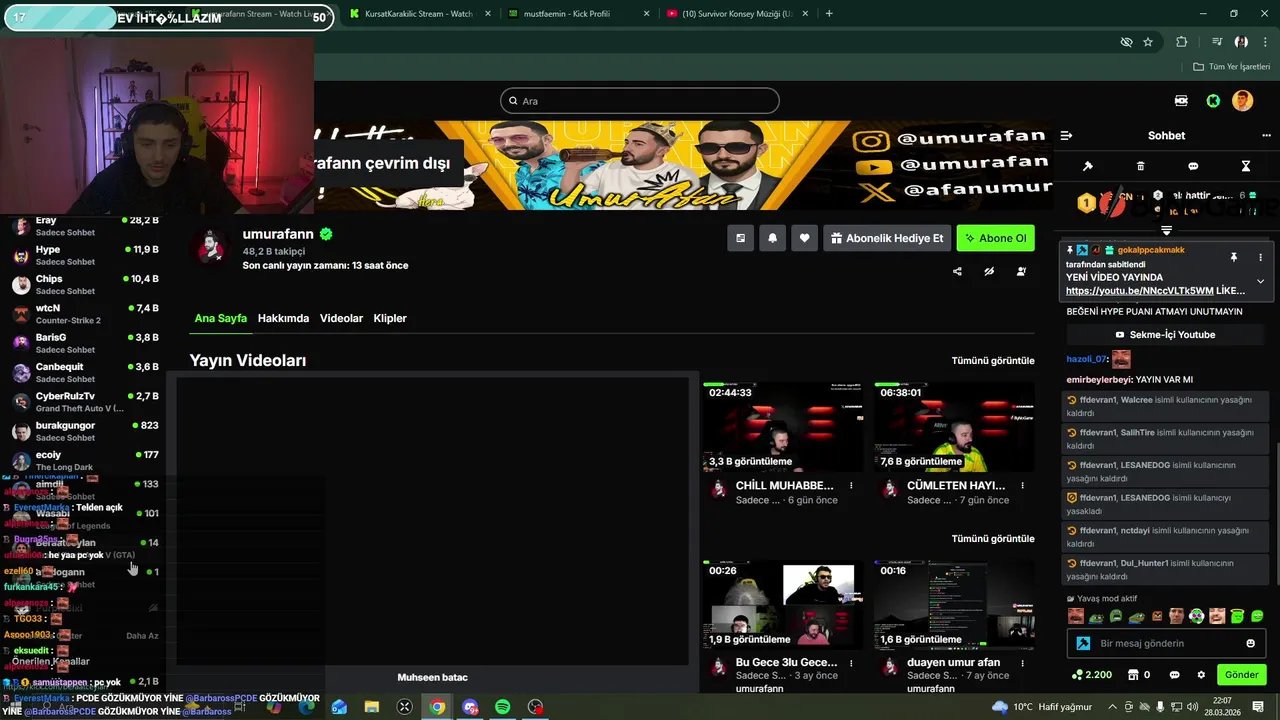Open the emoji picker in message box
Screen dimensions: 1280x720
[x=1250, y=643]
